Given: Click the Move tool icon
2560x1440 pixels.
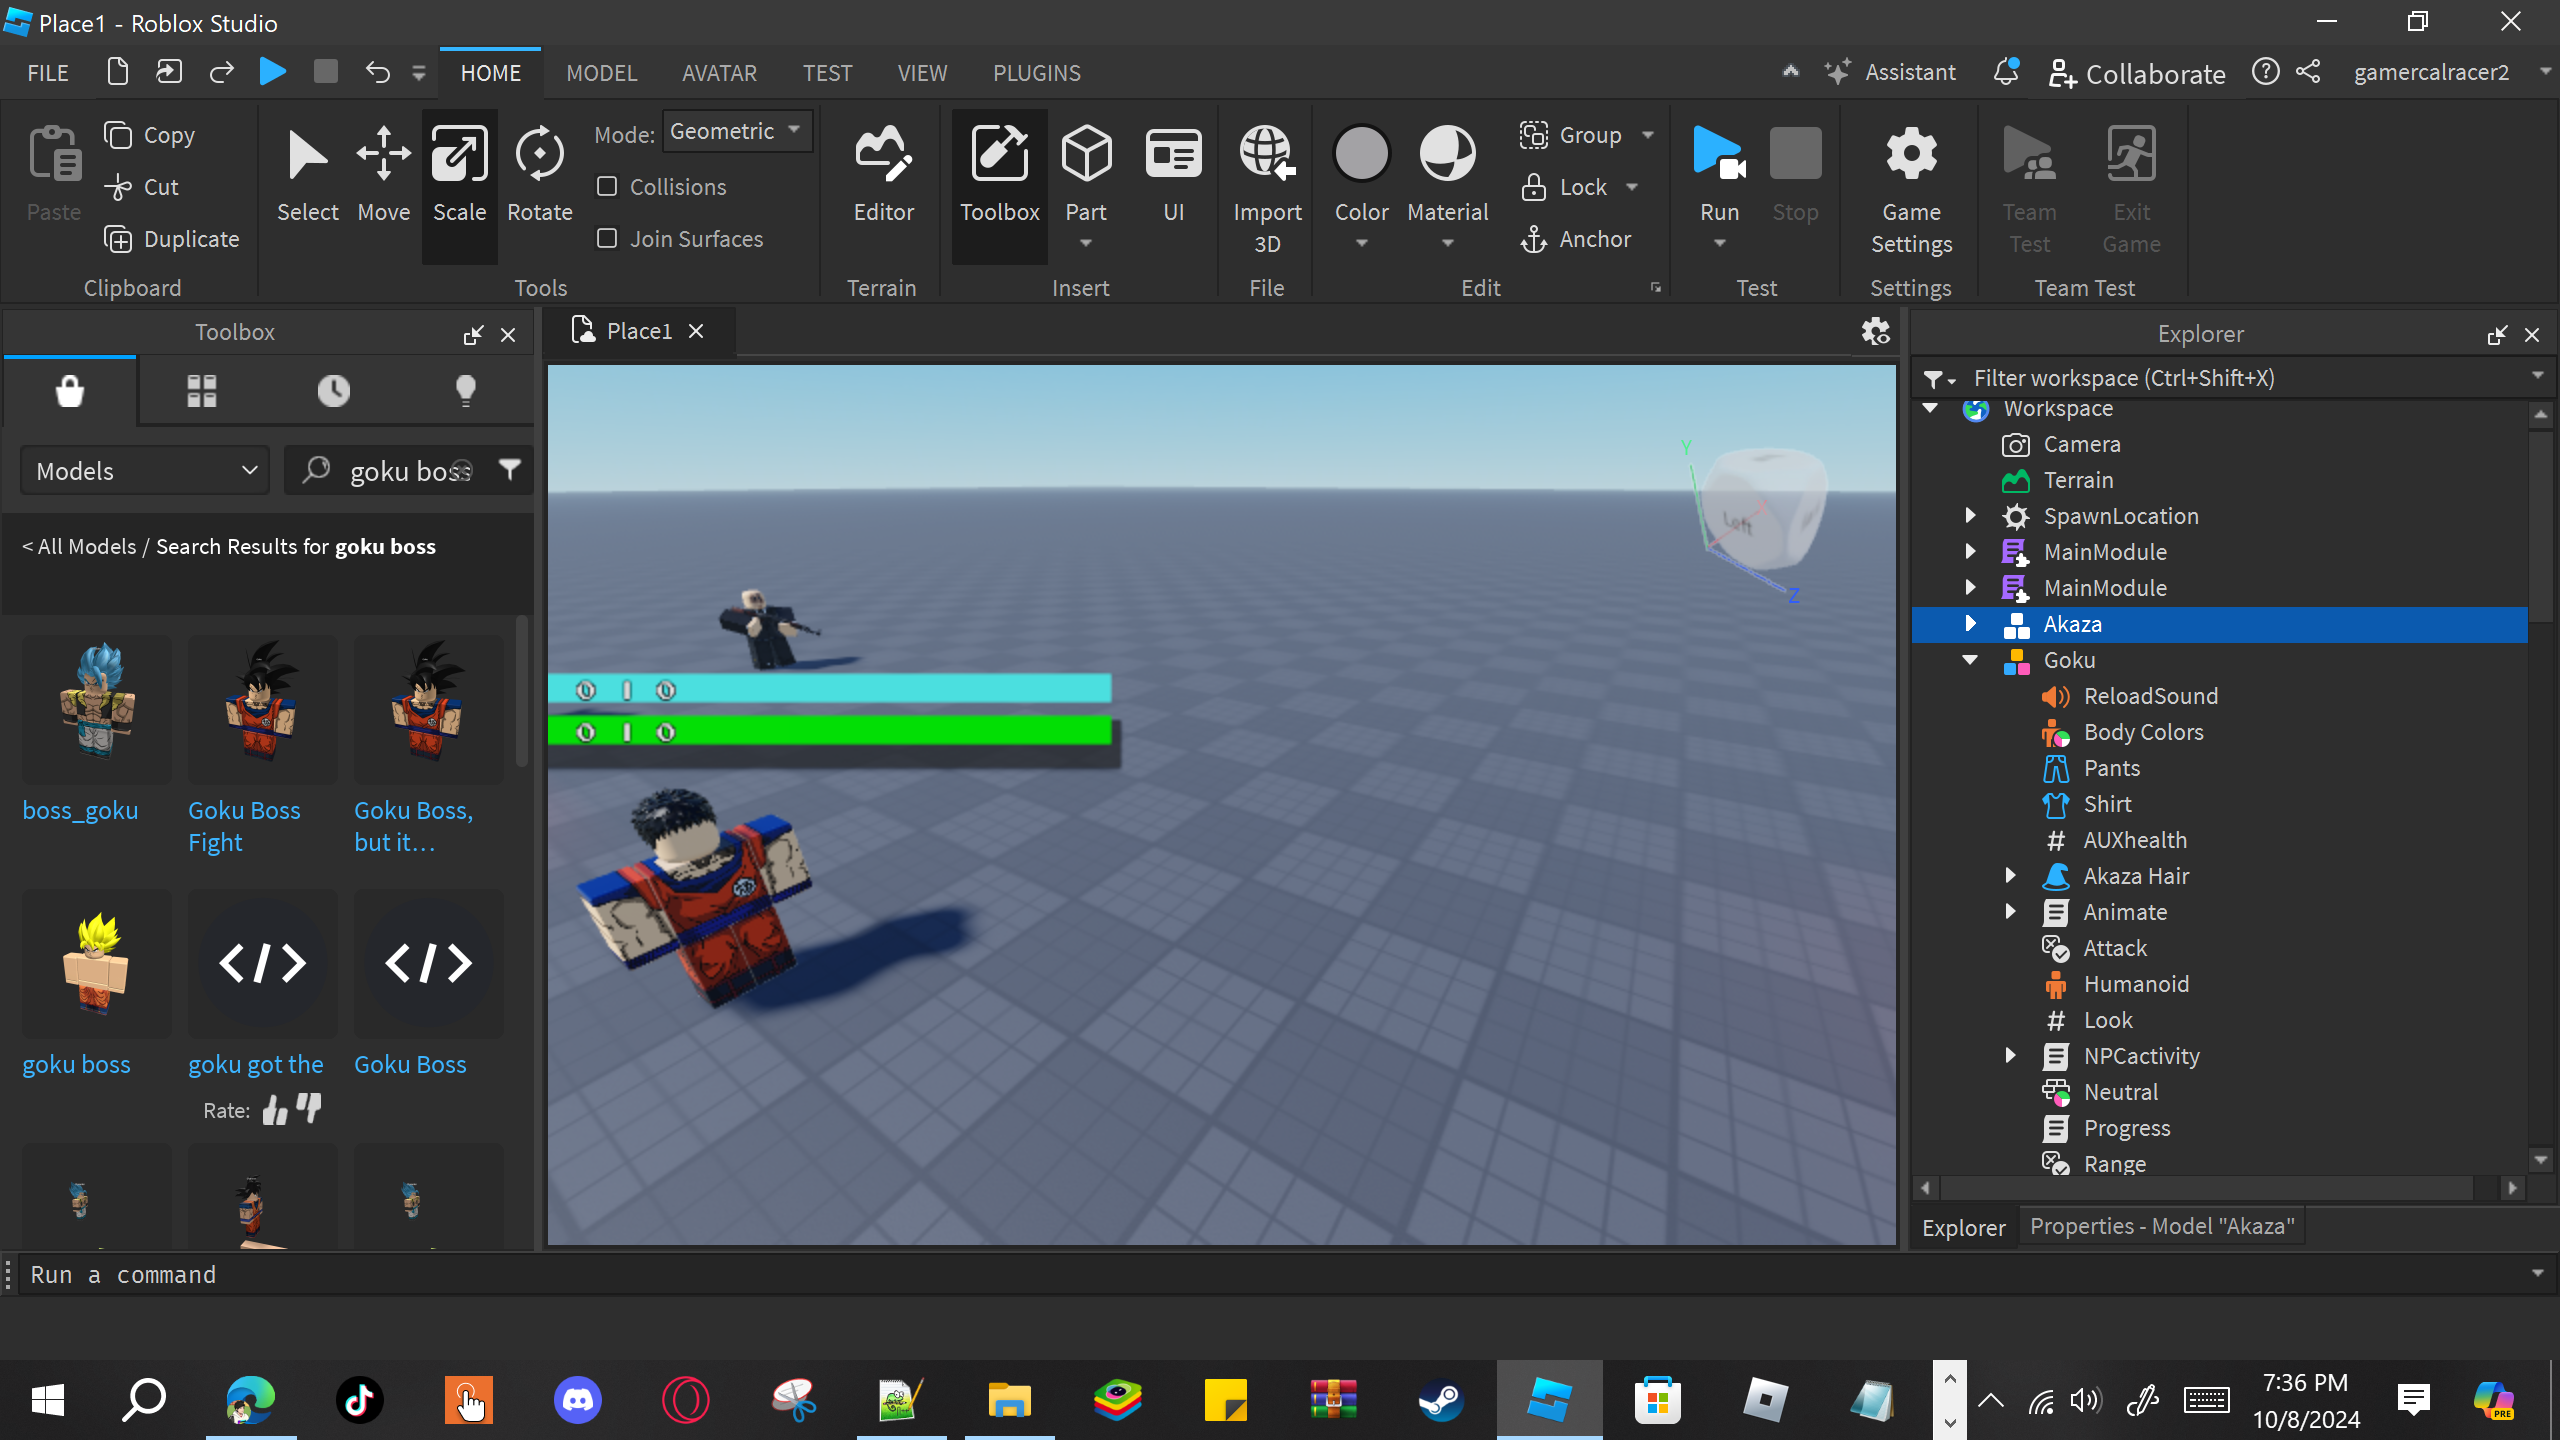Looking at the screenshot, I should pyautogui.click(x=384, y=155).
